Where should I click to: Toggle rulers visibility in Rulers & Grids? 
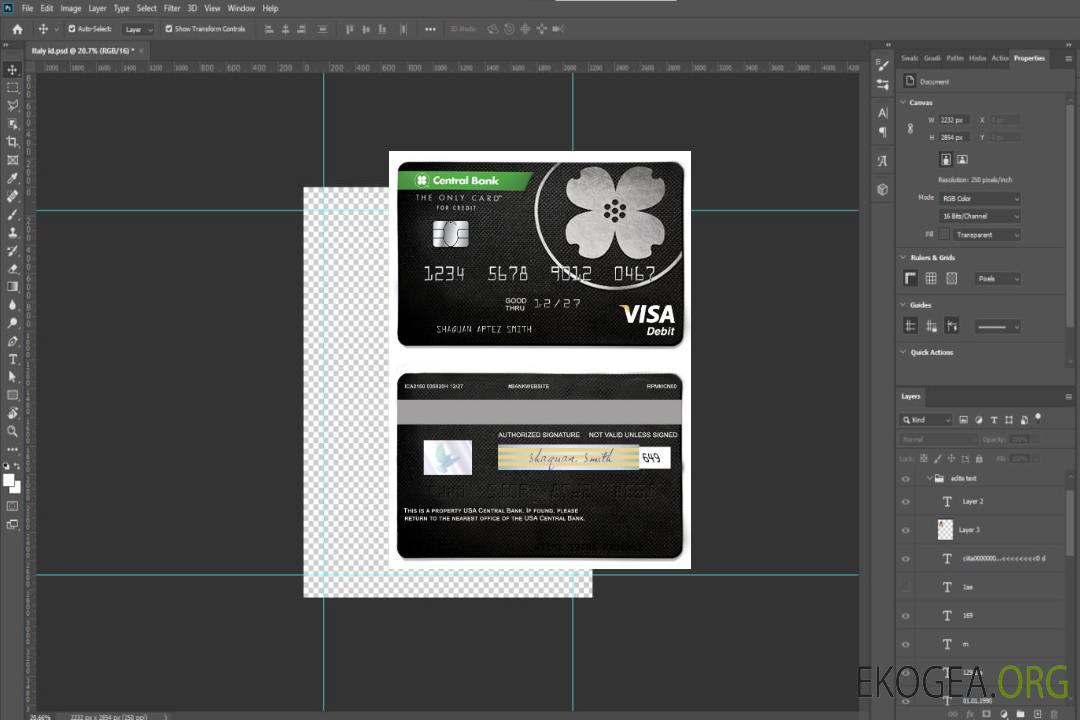(911, 278)
